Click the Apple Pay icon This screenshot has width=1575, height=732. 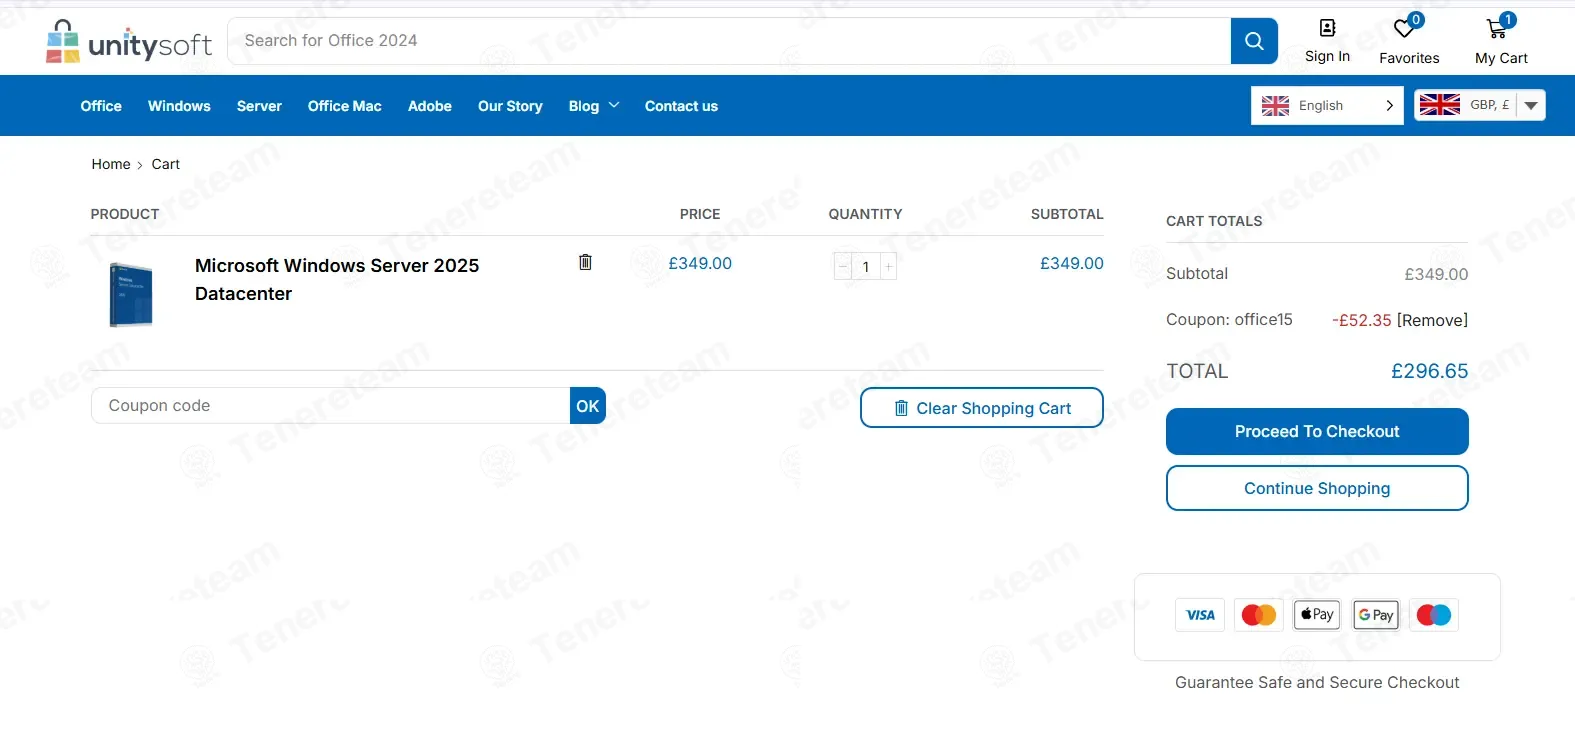[1317, 615]
